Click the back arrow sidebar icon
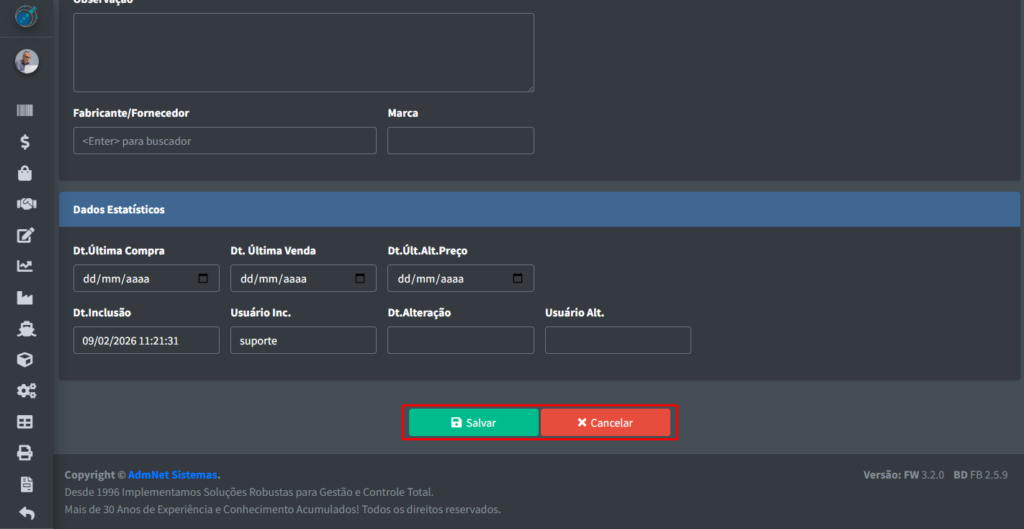1024x529 pixels. tap(26, 513)
